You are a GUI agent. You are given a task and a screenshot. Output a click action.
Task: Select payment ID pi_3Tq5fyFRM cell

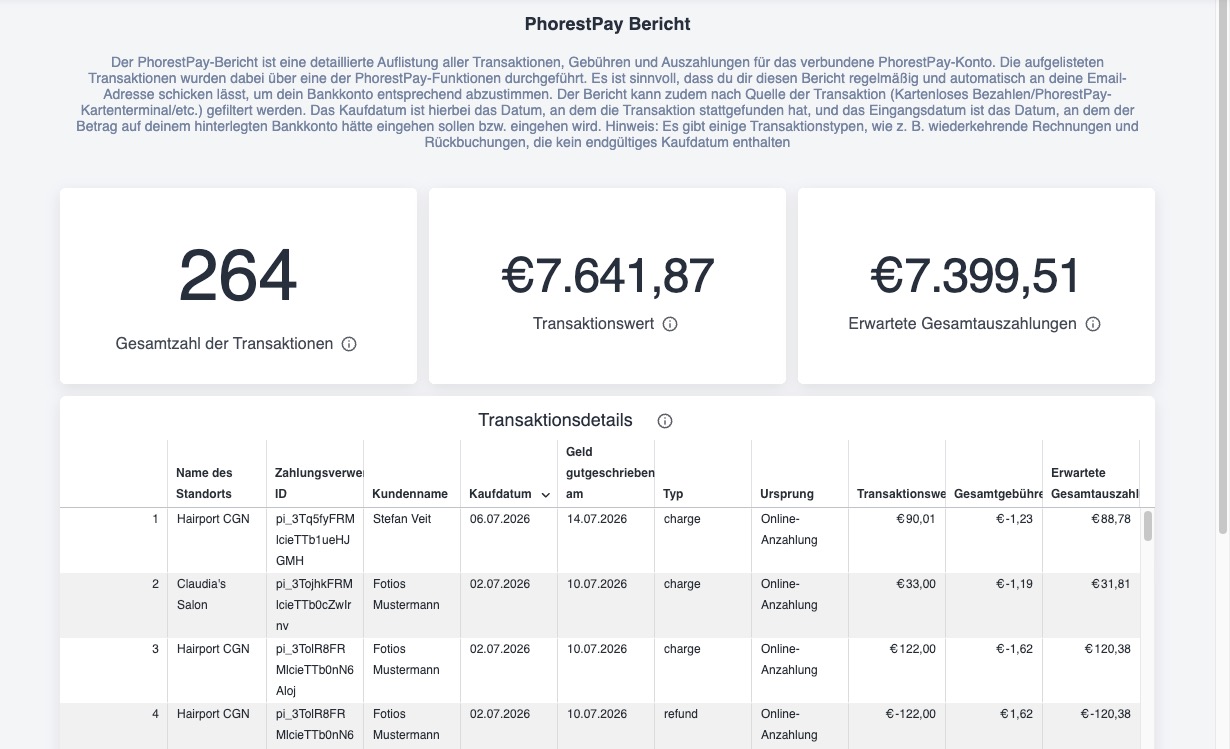pyautogui.click(x=314, y=540)
